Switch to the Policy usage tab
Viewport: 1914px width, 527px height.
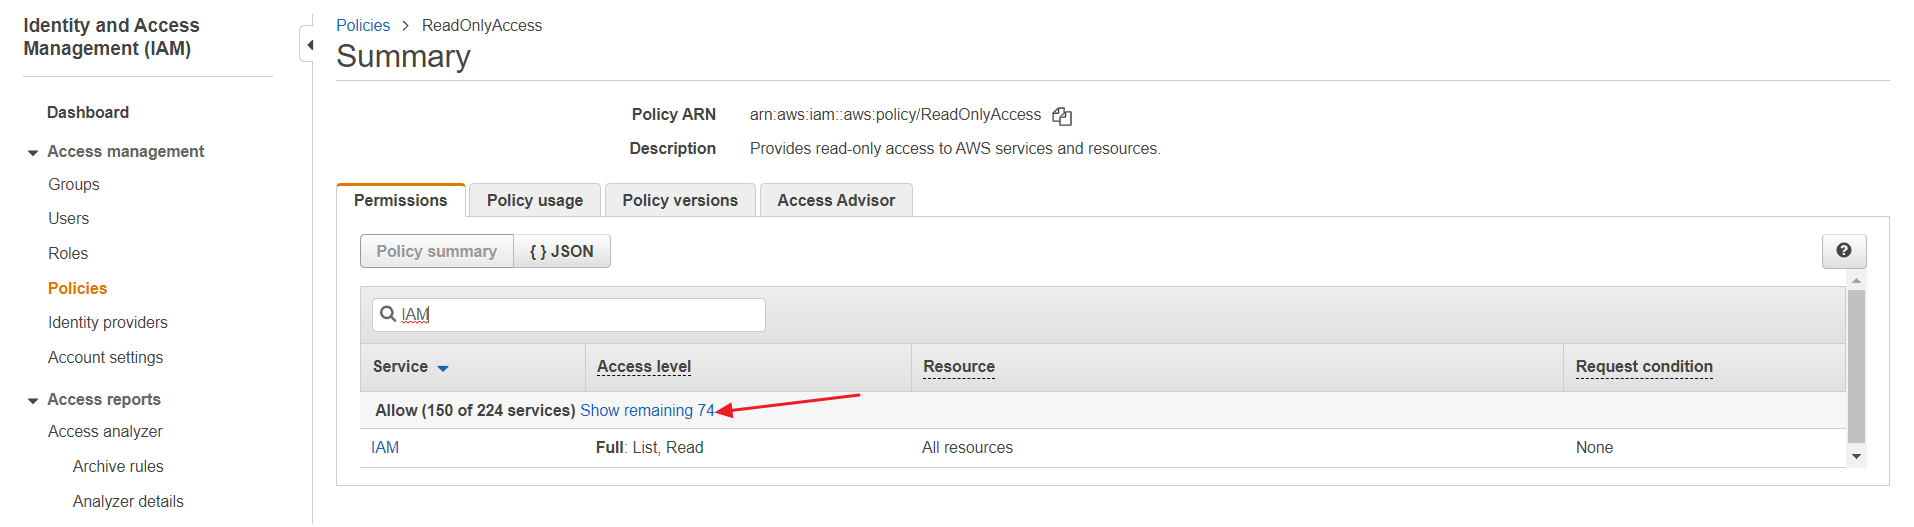point(534,200)
